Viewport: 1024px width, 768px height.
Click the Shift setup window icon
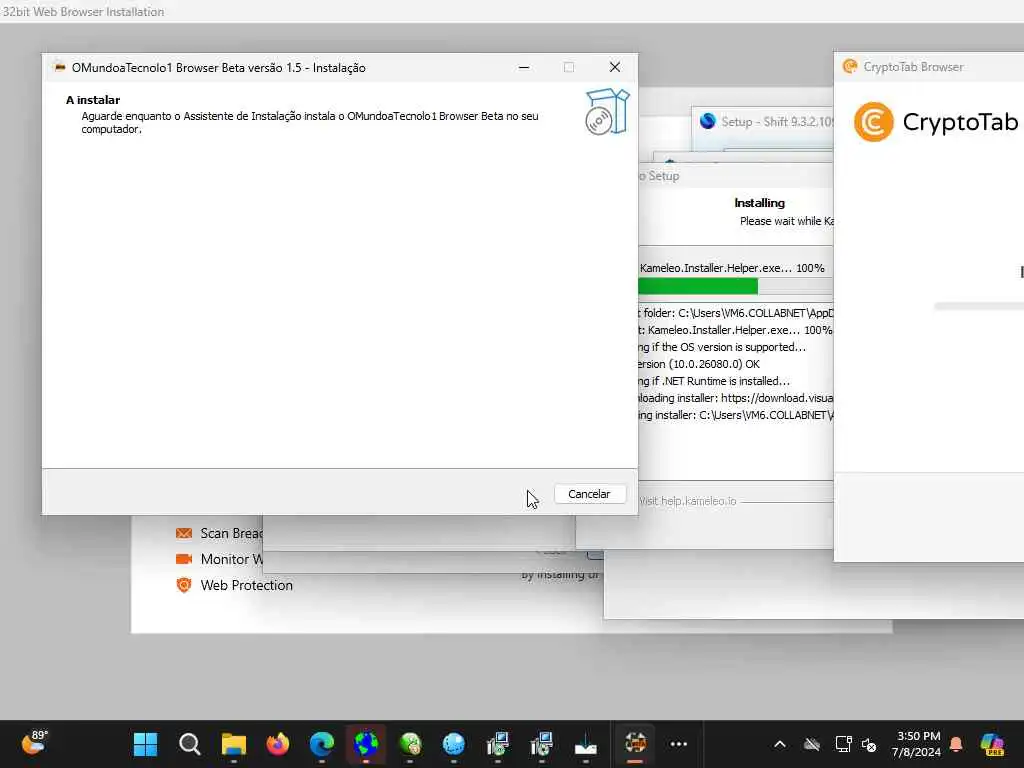click(707, 121)
